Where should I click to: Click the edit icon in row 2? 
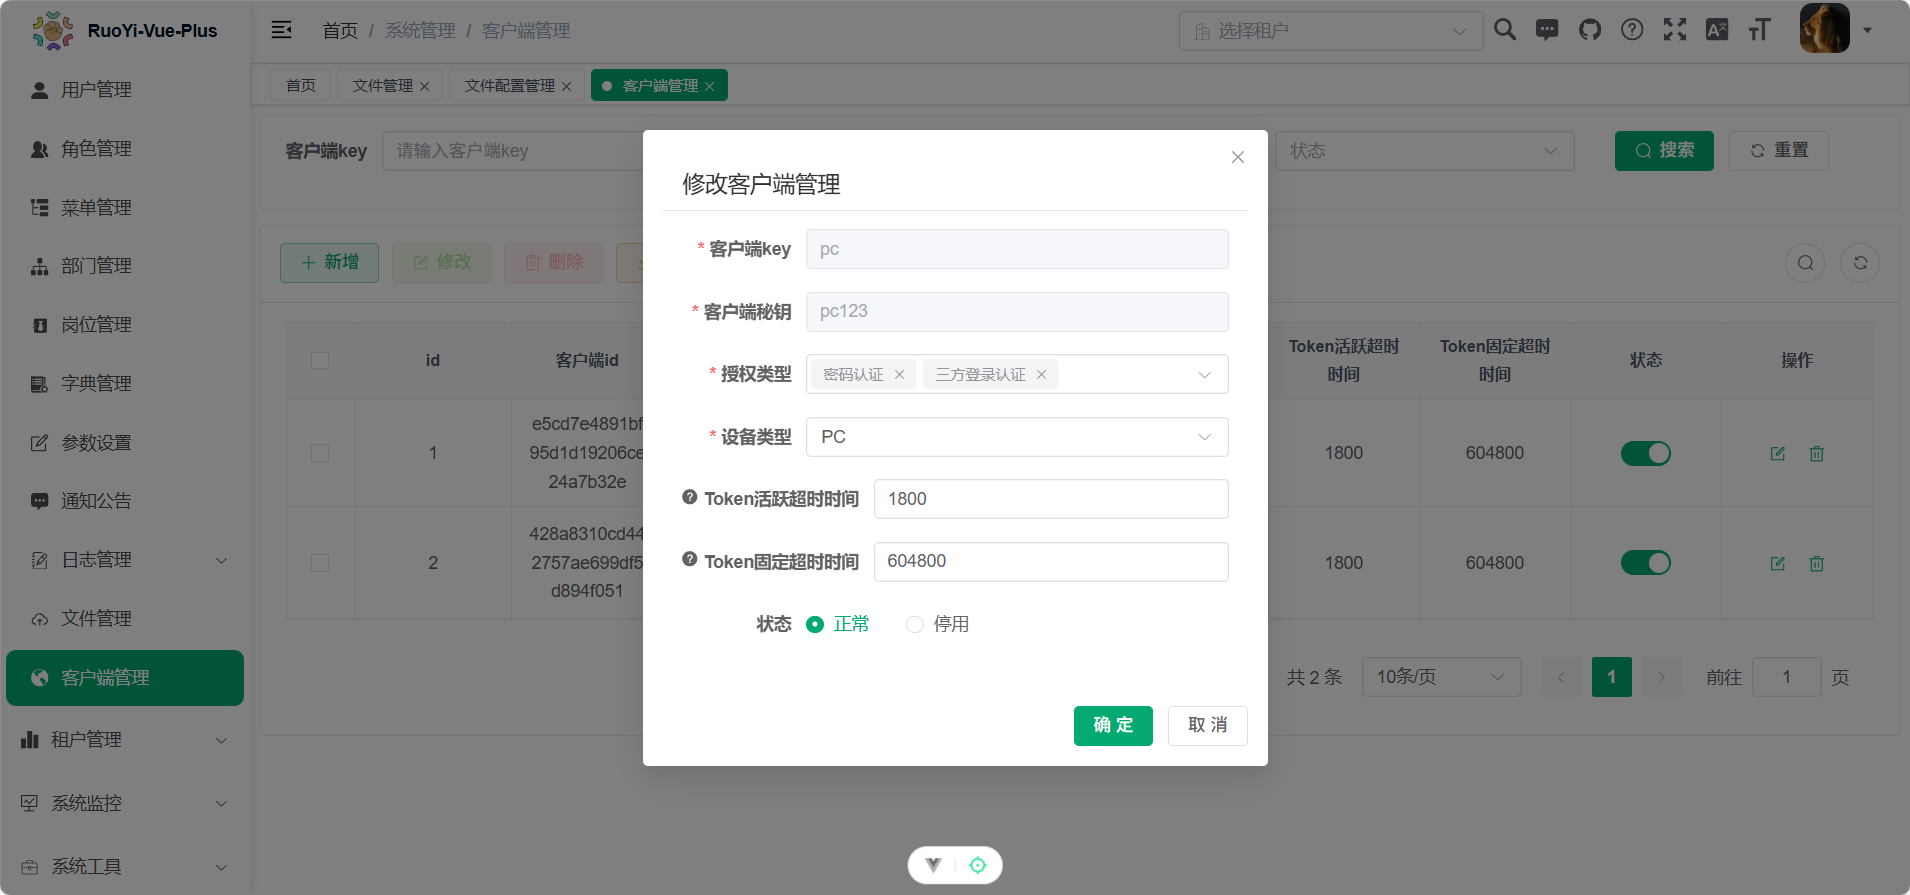(1777, 564)
